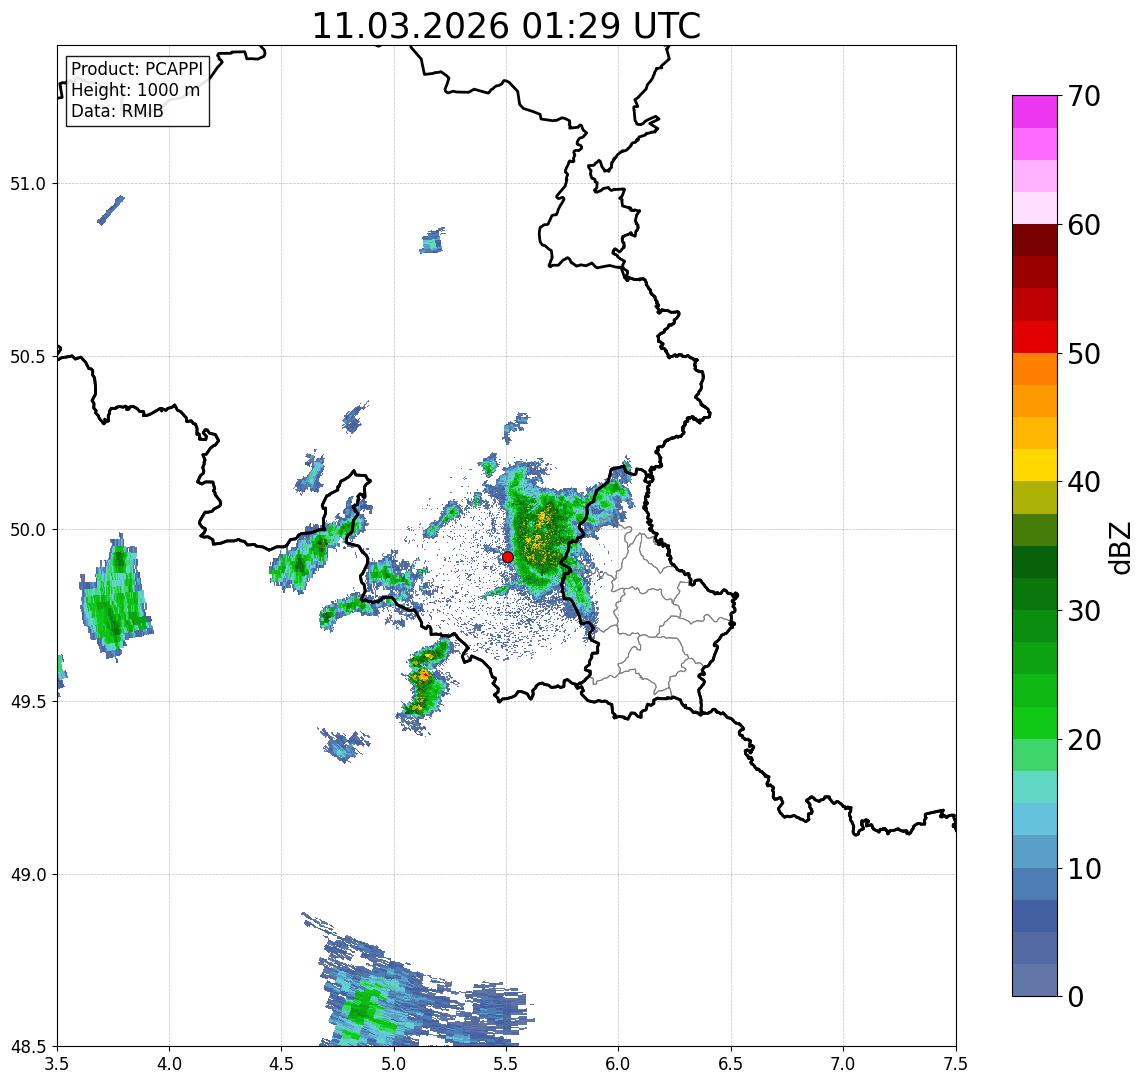Image resolution: width=1145 pixels, height=1084 pixels.
Task: Click the 'Height: 1000 m' label
Action: [135, 90]
